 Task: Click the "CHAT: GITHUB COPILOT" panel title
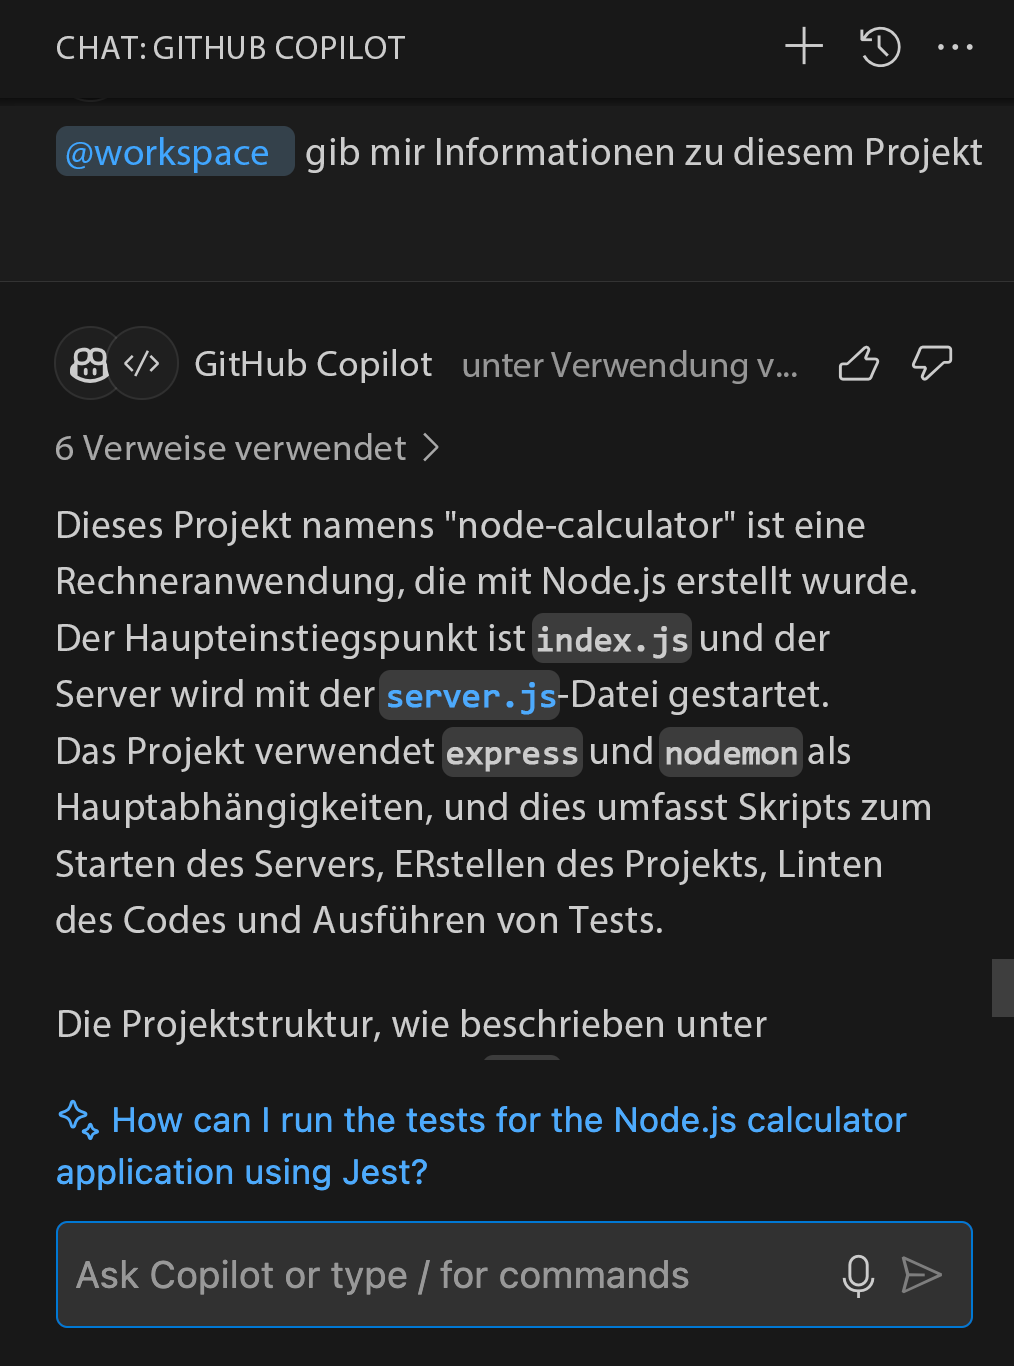point(230,48)
